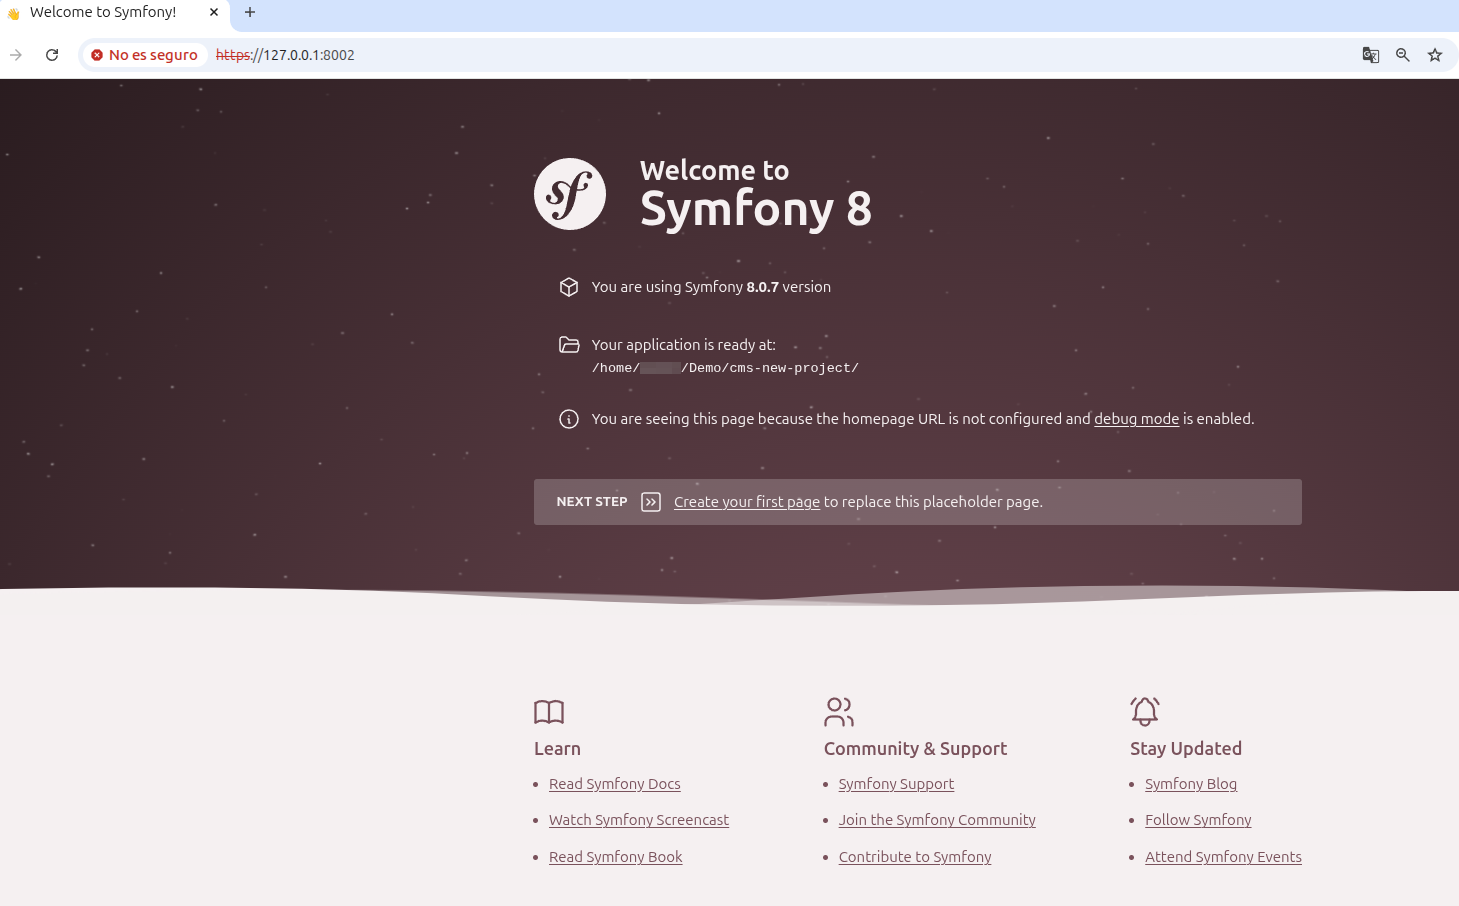Open the Create your first page link
The height and width of the screenshot is (906, 1459).
747,501
